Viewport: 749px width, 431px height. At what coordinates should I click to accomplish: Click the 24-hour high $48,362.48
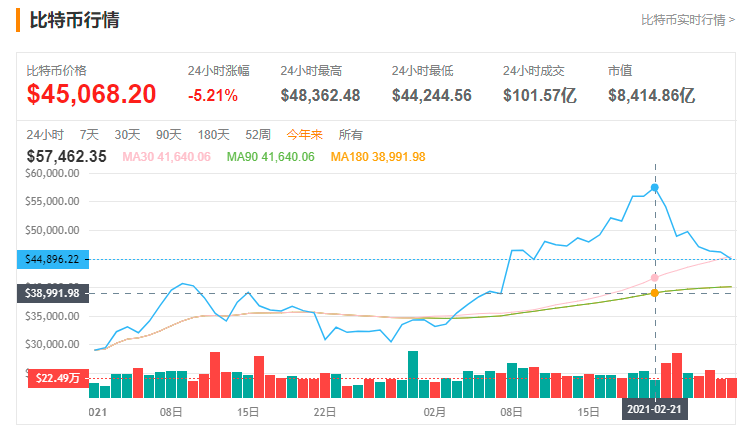coord(320,96)
